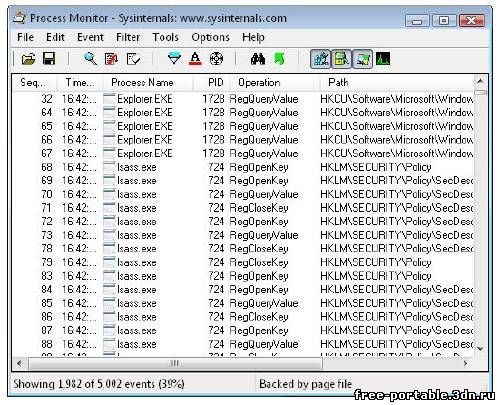Click the vertical scrollbar thumb
The width and height of the screenshot is (500, 405).
pos(480,92)
